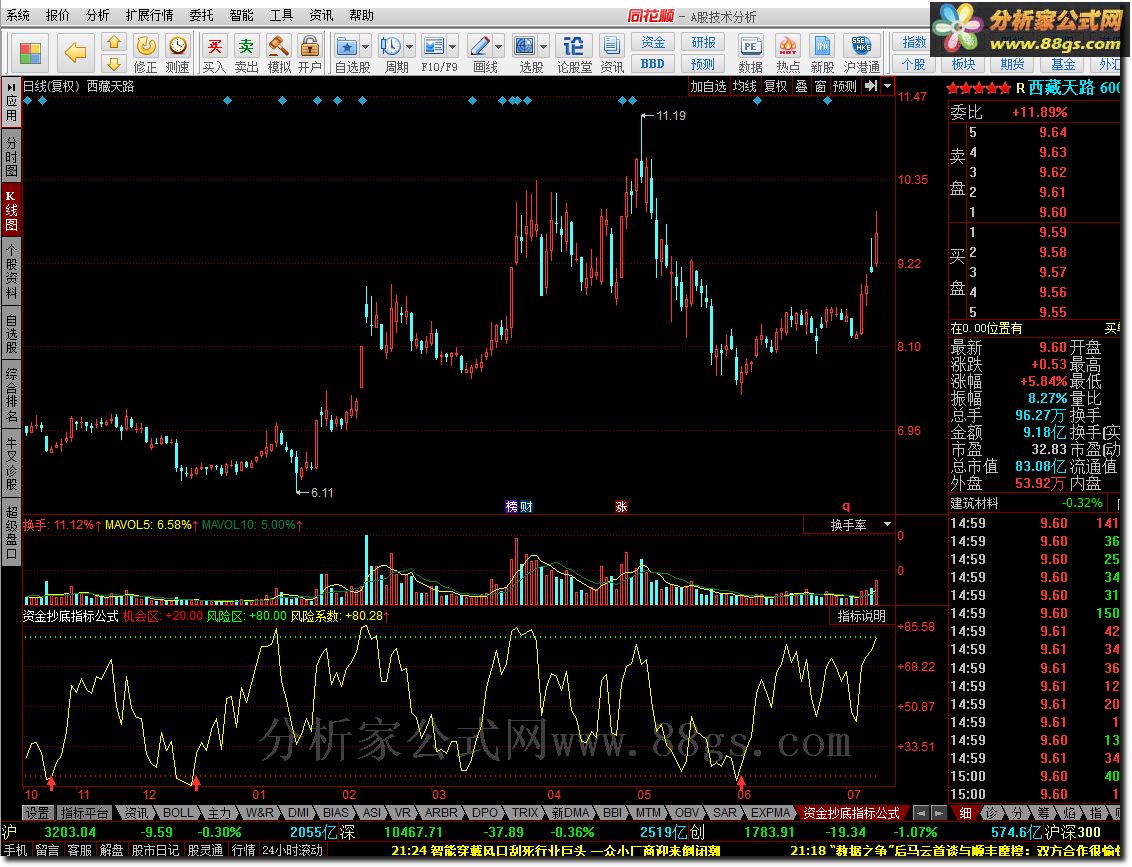Toggle the 窗 window option
Viewport: 1132px width, 867px height.
[821, 86]
